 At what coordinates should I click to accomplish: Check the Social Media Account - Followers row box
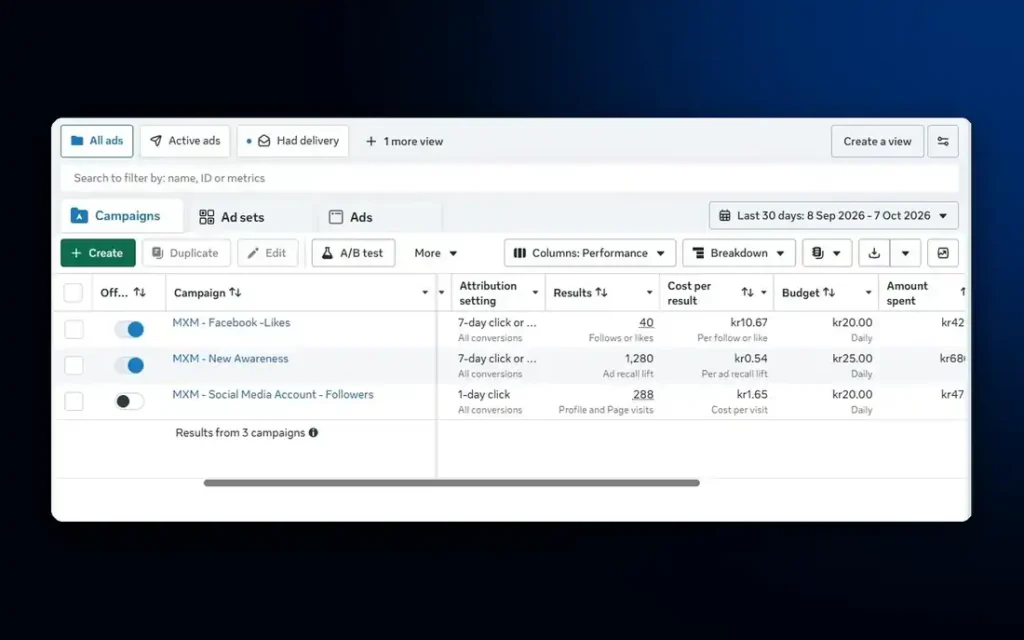point(74,401)
